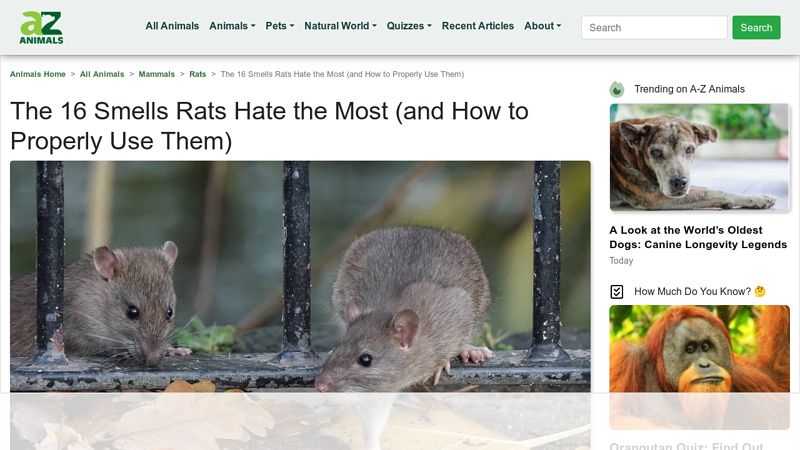
Task: Open the All Animals breadcrumb link
Action: point(102,74)
